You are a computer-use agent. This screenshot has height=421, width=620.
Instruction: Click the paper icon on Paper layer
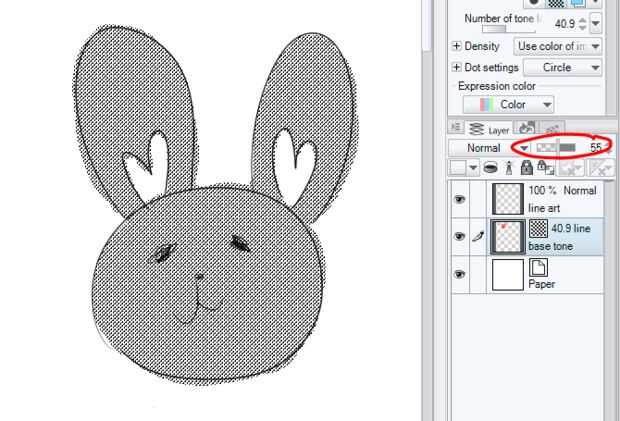pos(536,267)
